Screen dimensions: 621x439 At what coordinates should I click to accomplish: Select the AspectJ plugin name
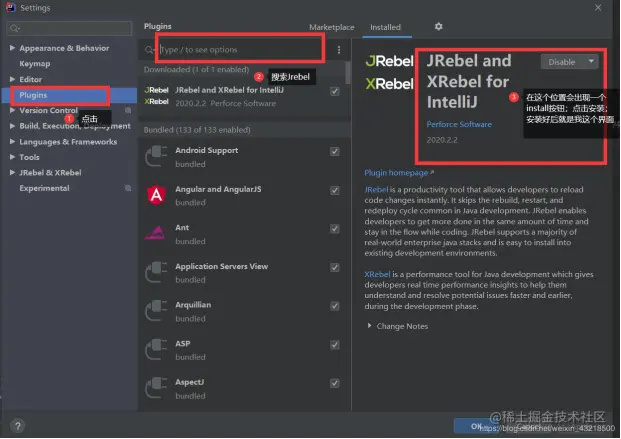pyautogui.click(x=190, y=382)
